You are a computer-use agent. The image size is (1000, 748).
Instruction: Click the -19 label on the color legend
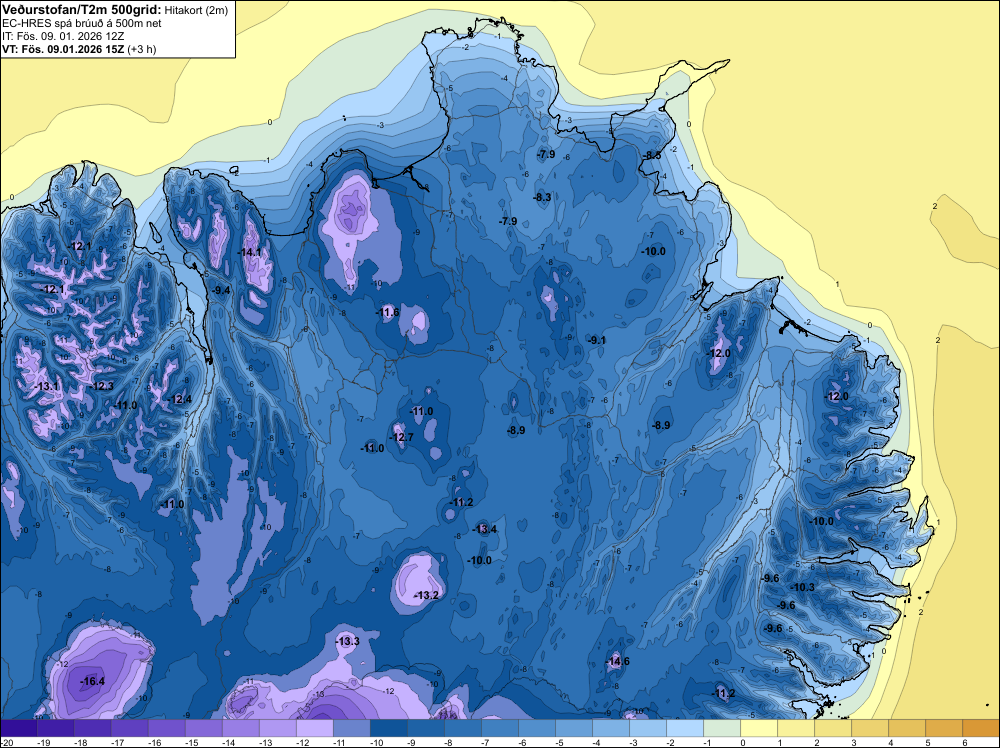click(43, 742)
